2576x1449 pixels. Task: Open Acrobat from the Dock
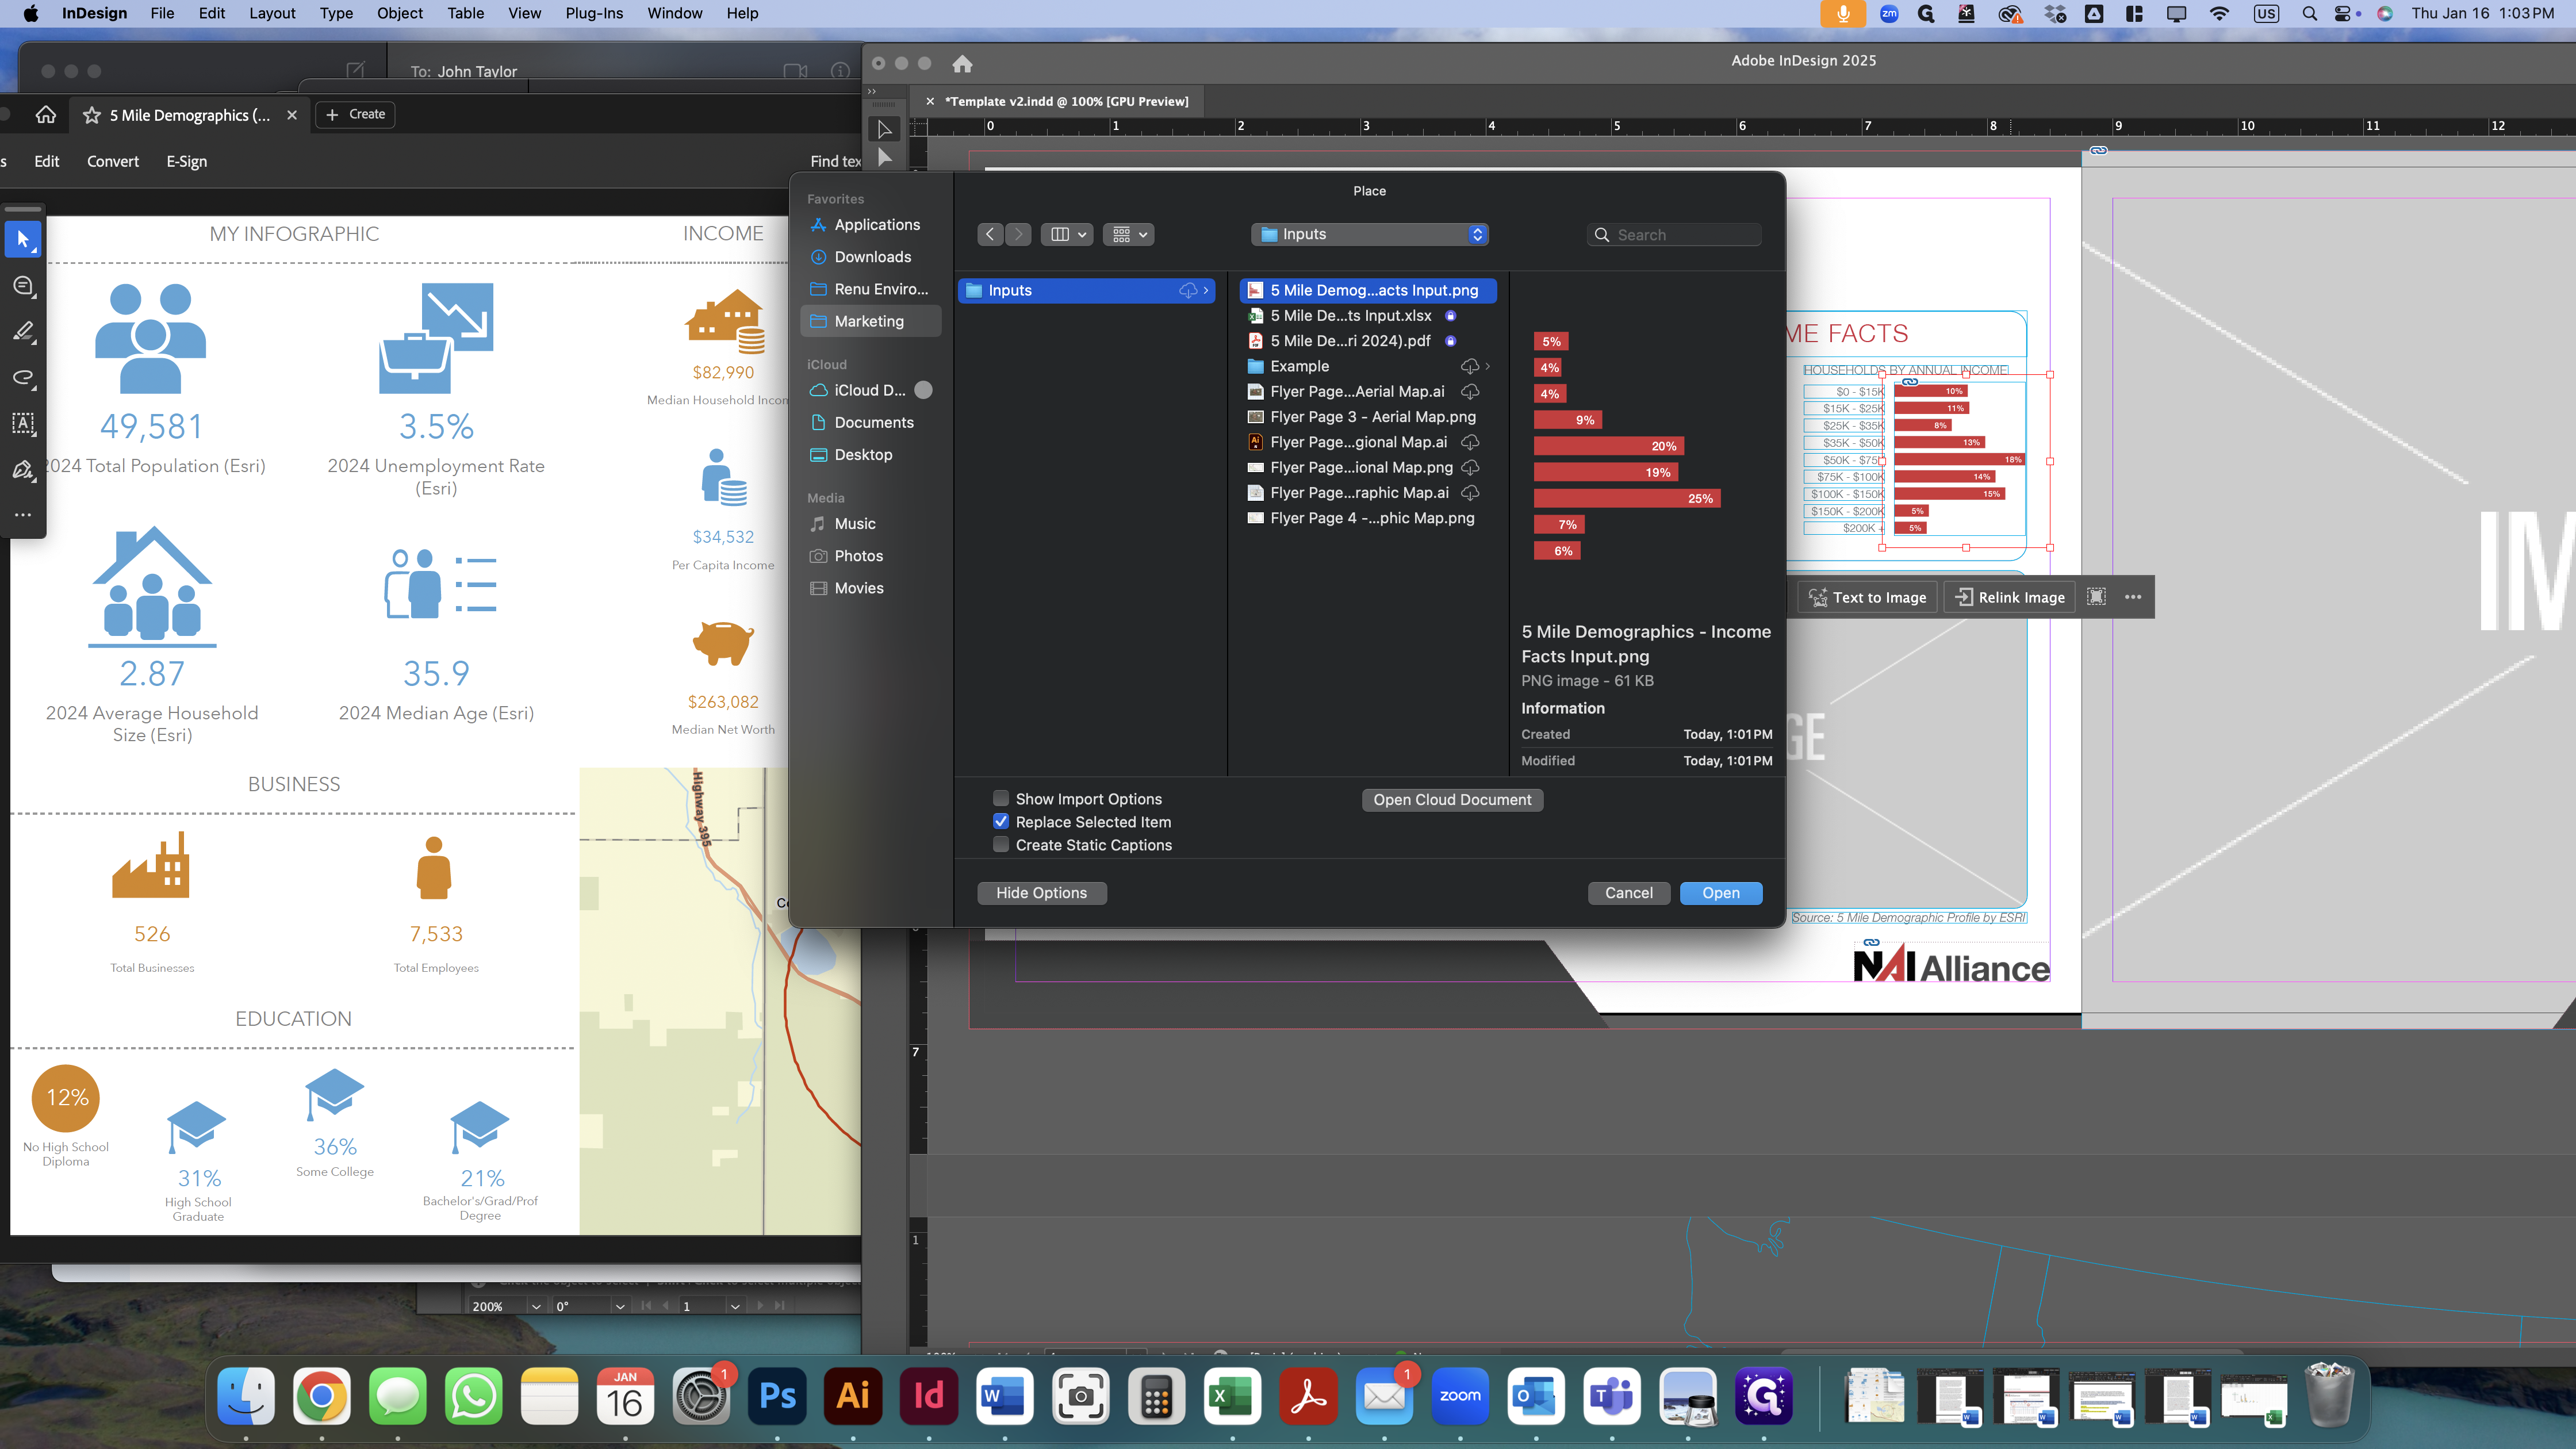pyautogui.click(x=1308, y=1396)
